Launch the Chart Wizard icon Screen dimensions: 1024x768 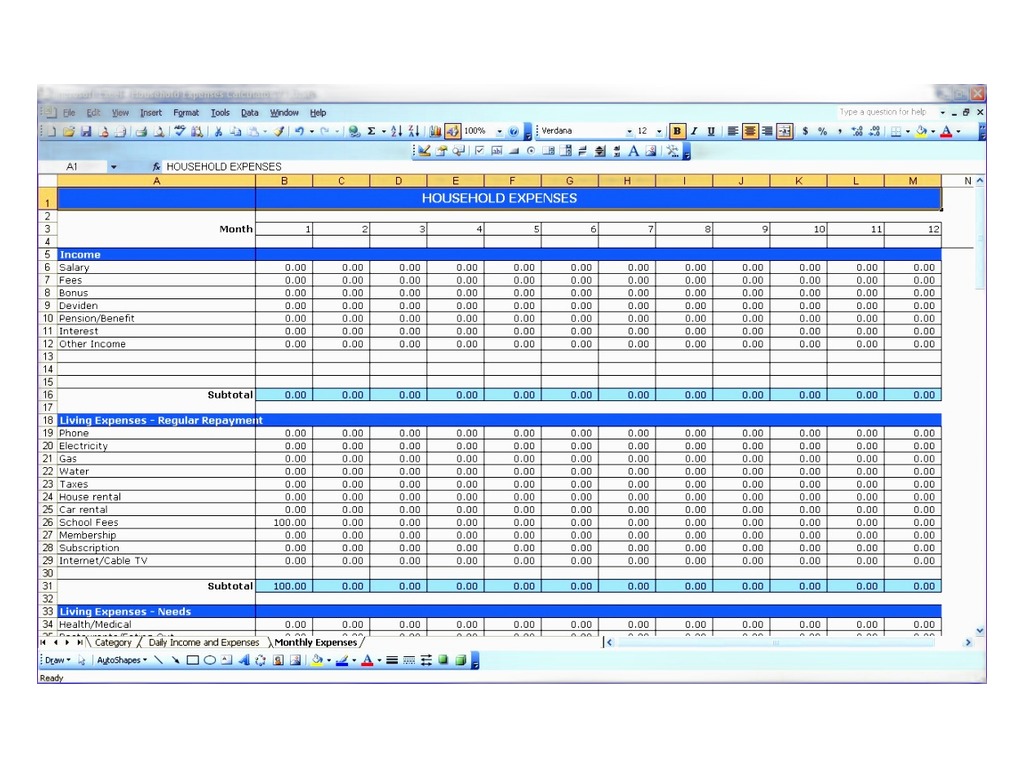click(x=435, y=131)
